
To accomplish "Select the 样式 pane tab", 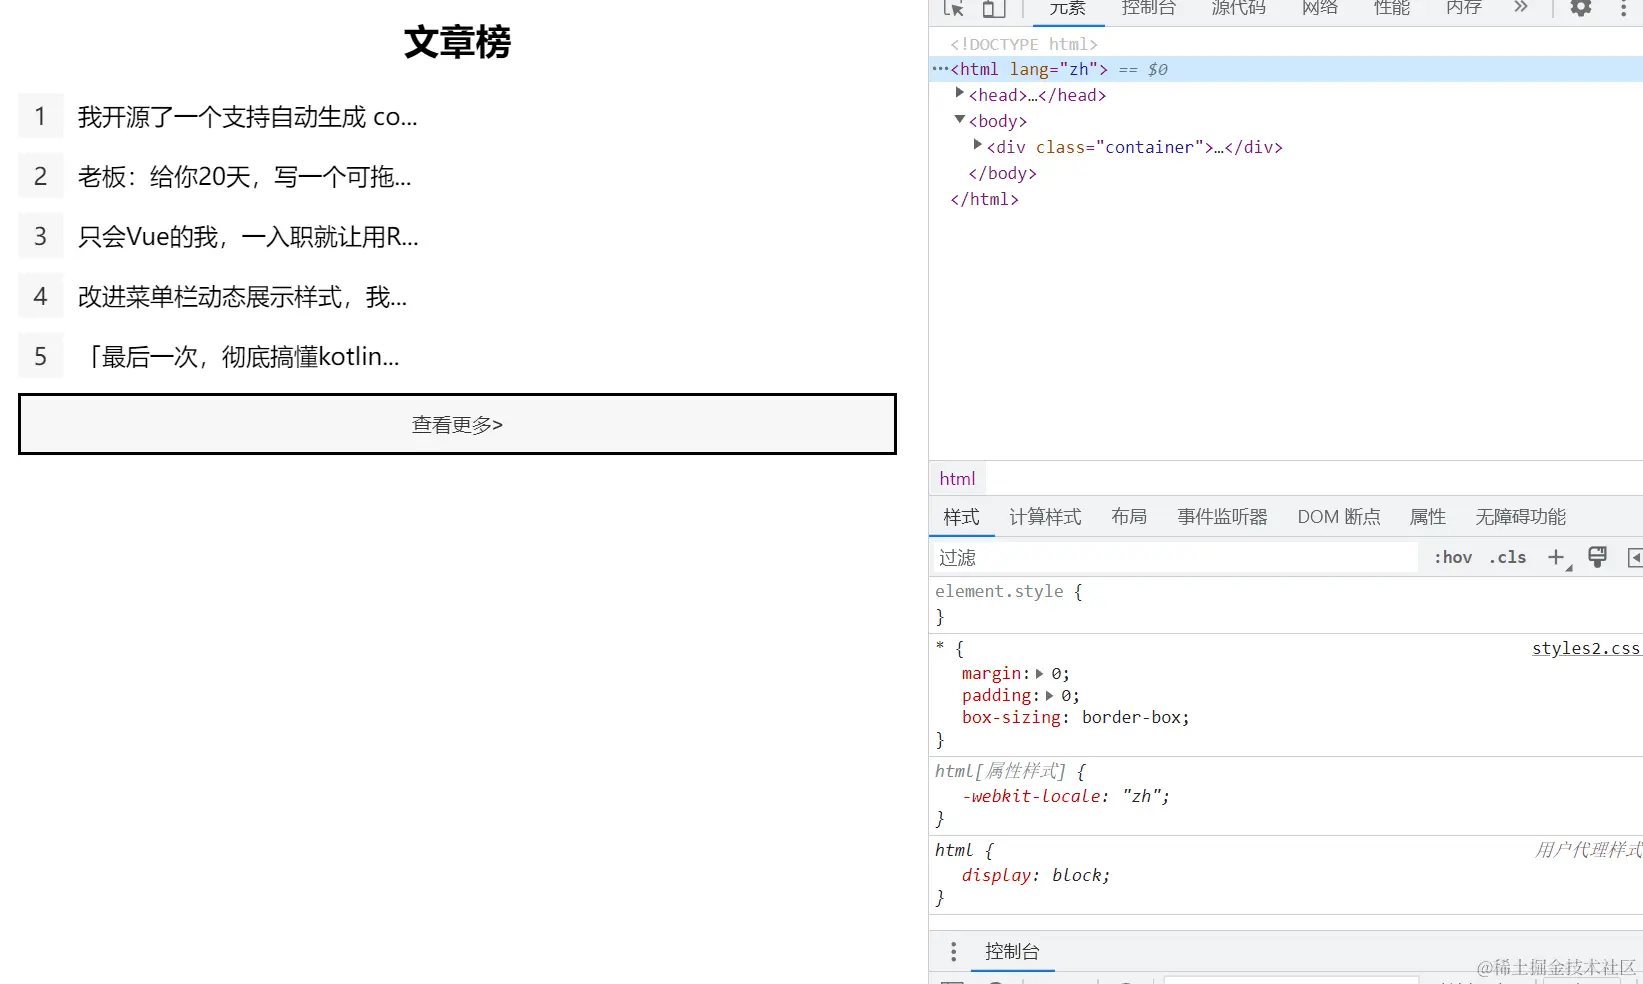I will tap(962, 517).
